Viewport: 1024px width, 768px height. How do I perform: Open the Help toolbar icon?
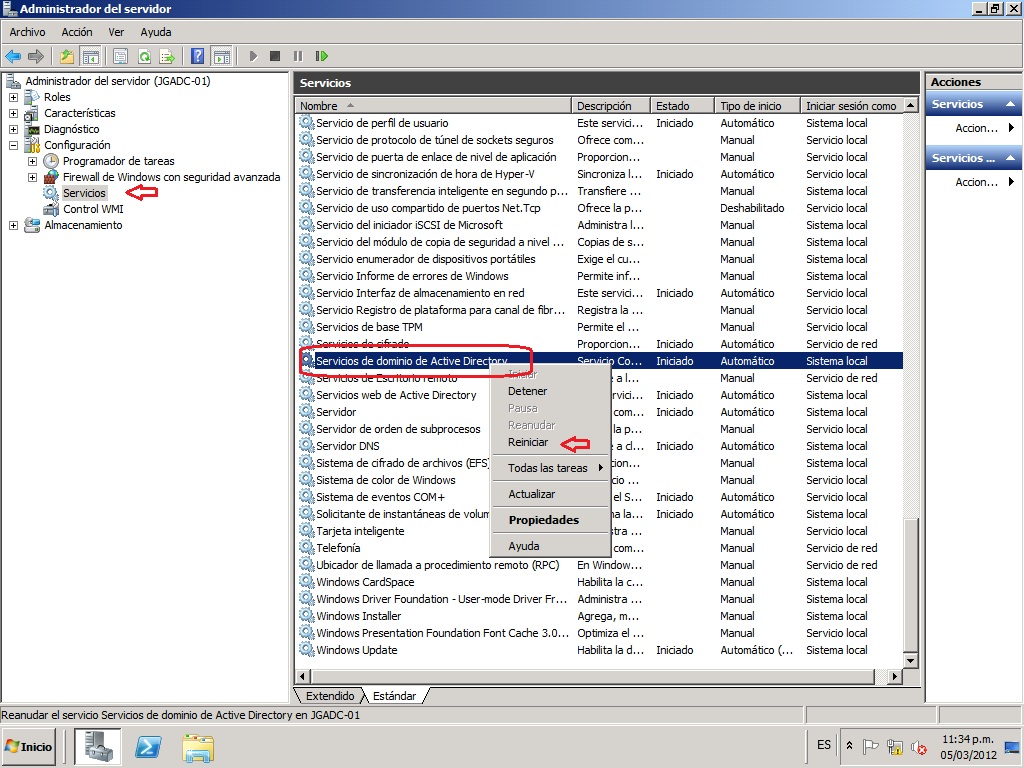[x=197, y=56]
